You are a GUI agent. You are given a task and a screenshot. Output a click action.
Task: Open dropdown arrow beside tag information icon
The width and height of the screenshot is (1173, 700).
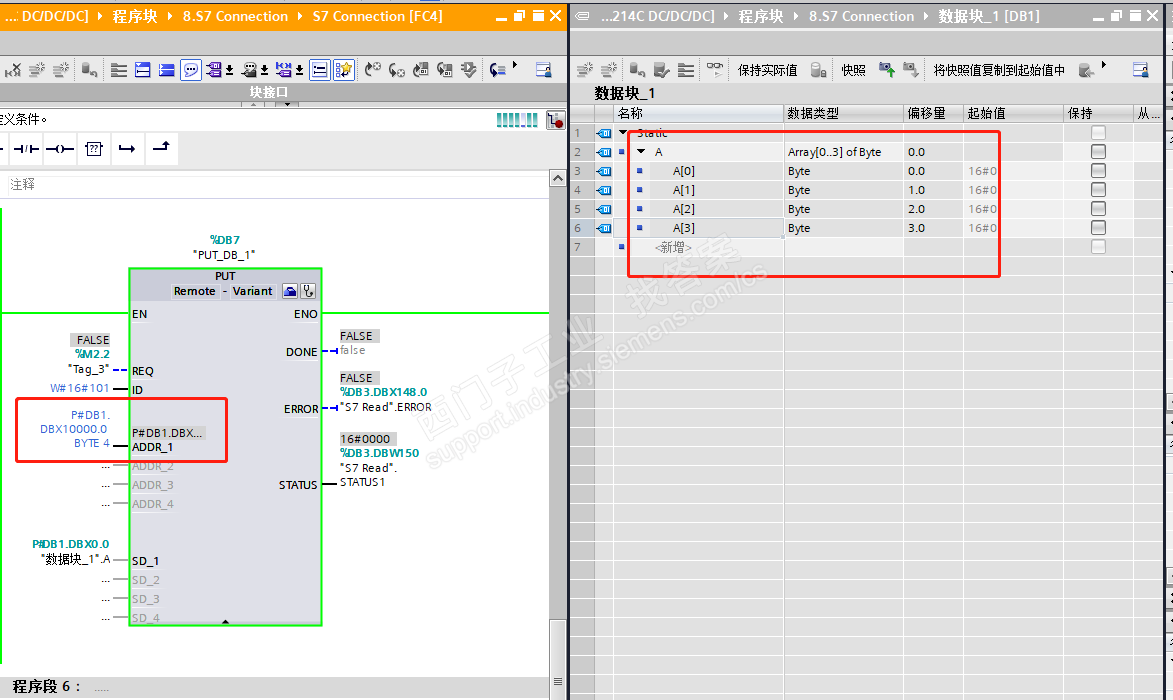(x=264, y=71)
